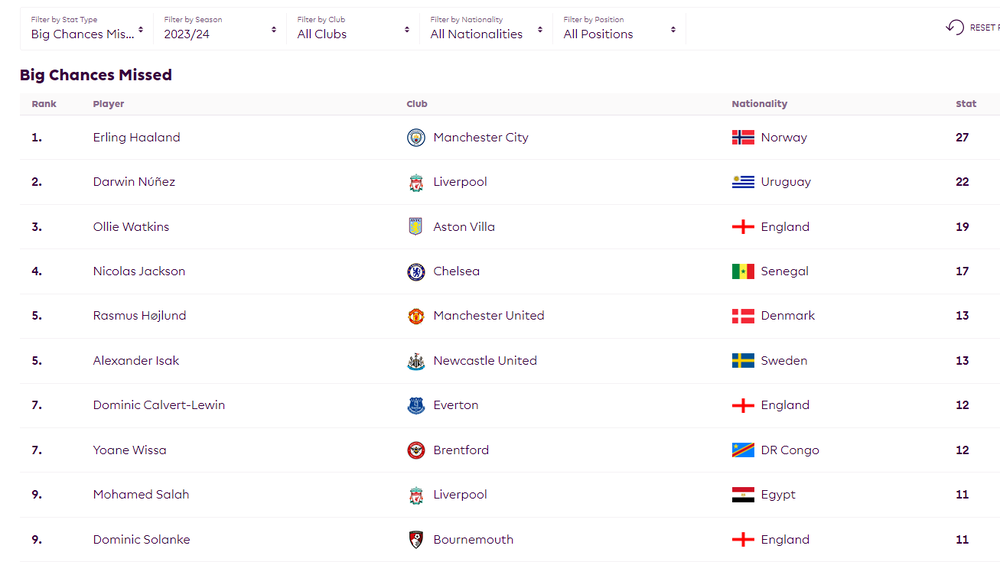Click the reset filters circular arrow icon
This screenshot has width=1000, height=562.
click(955, 27)
